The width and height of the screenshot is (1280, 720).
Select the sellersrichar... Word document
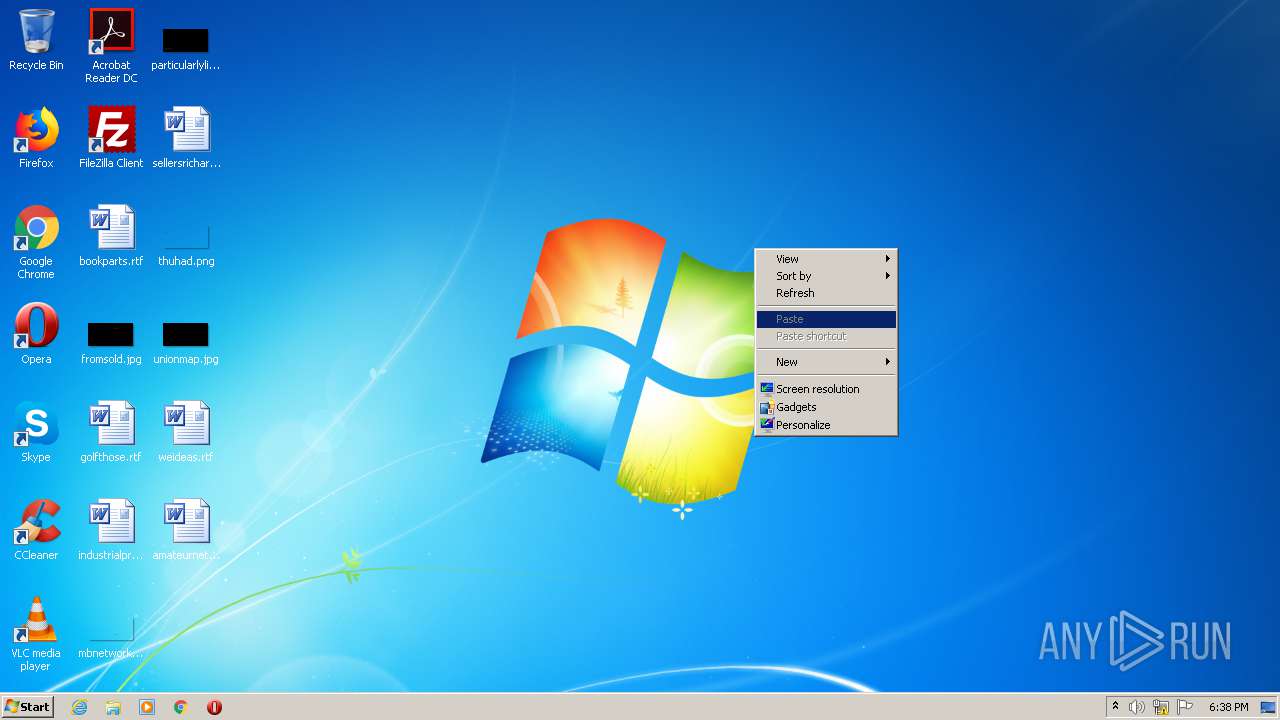coord(186,138)
